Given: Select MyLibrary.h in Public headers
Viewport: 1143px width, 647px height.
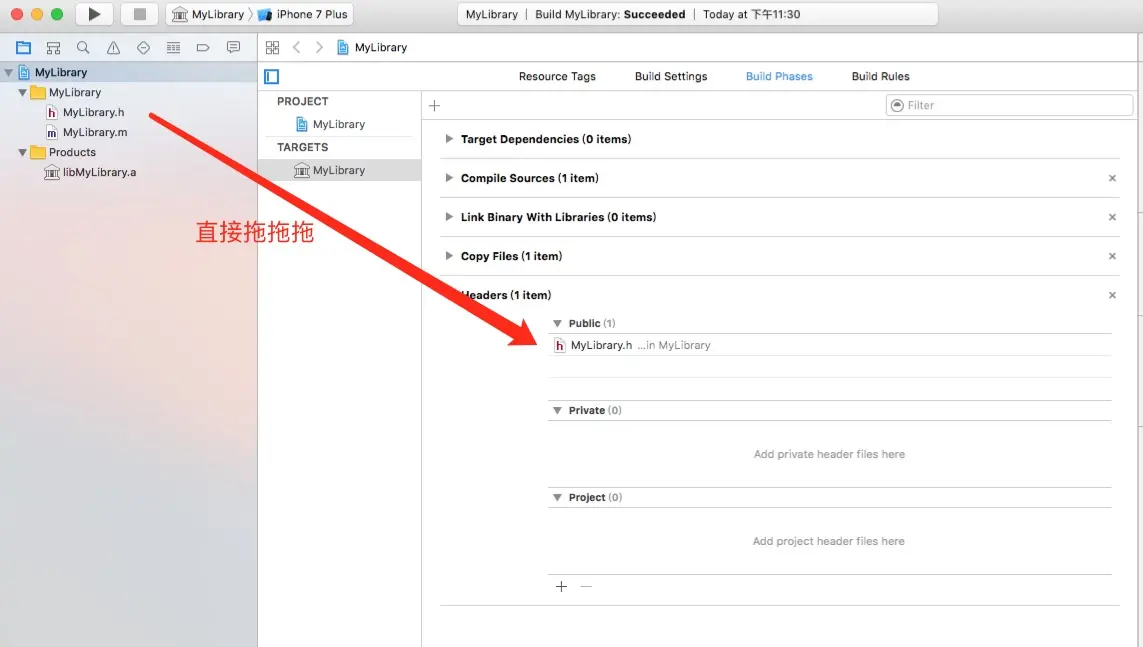Looking at the screenshot, I should coord(830,345).
